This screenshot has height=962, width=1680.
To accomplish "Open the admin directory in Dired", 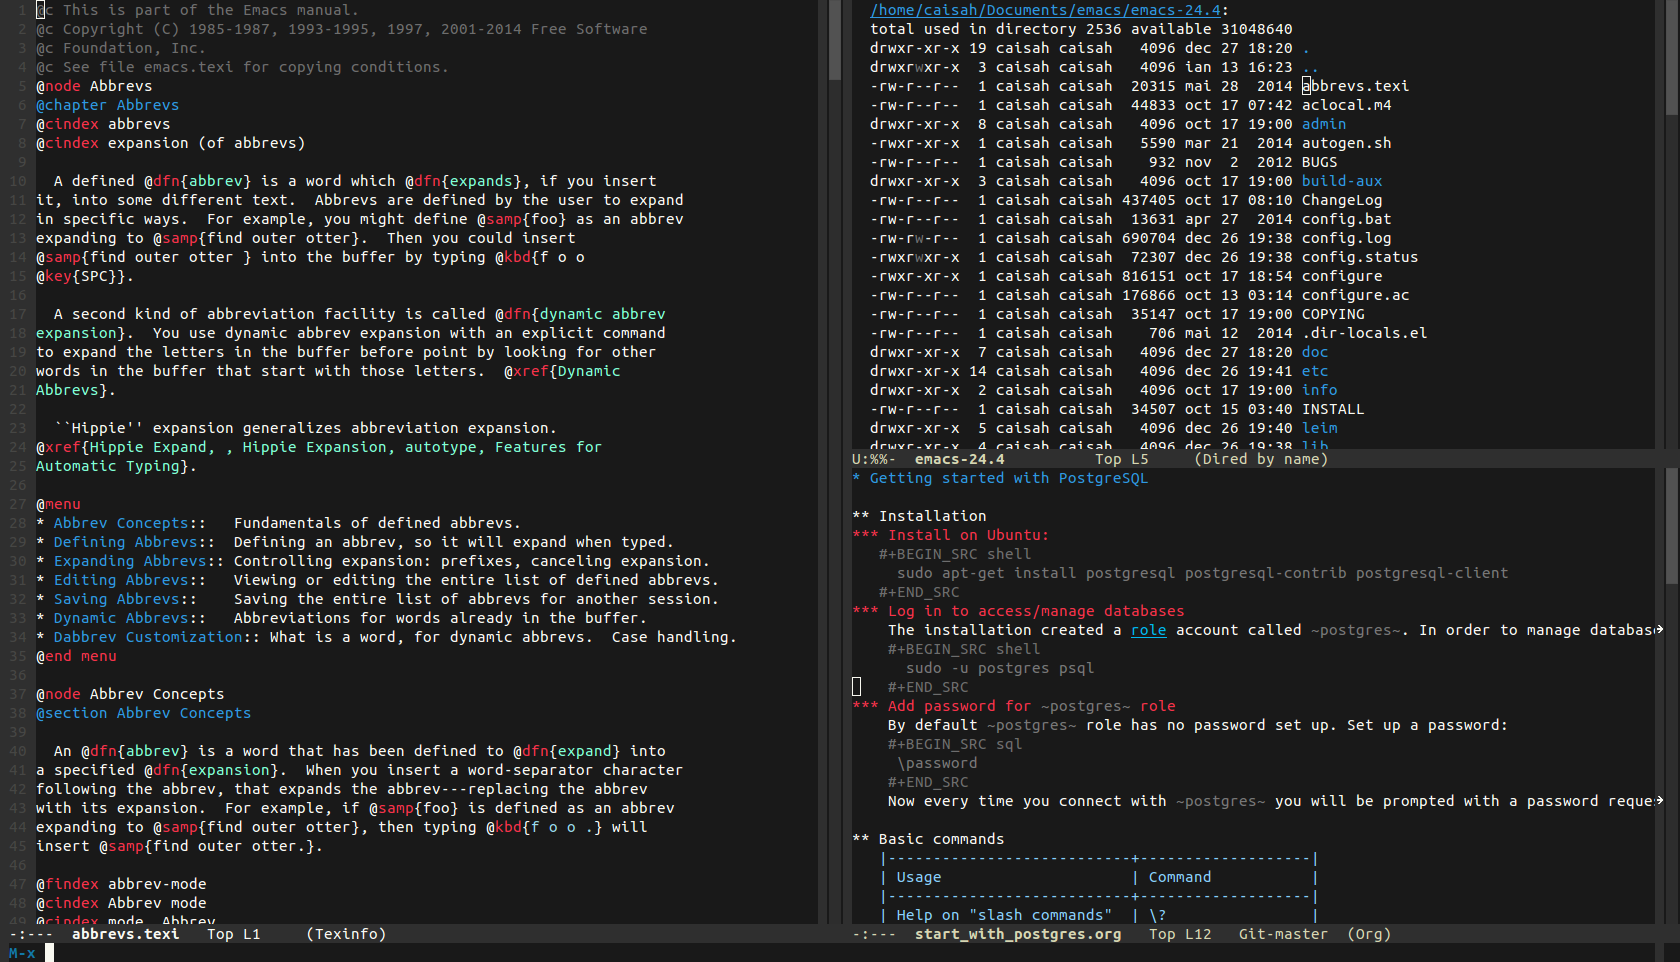I will pyautogui.click(x=1323, y=124).
